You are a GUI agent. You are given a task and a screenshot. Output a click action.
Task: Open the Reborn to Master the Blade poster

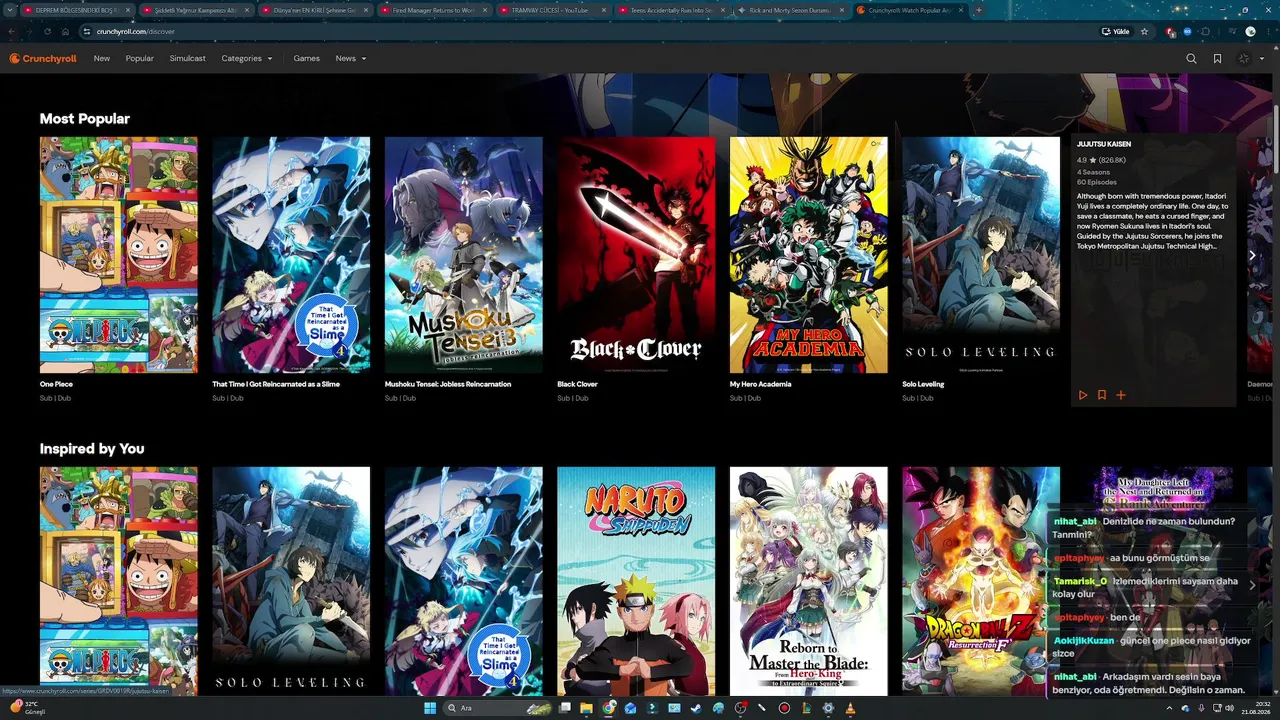[809, 581]
